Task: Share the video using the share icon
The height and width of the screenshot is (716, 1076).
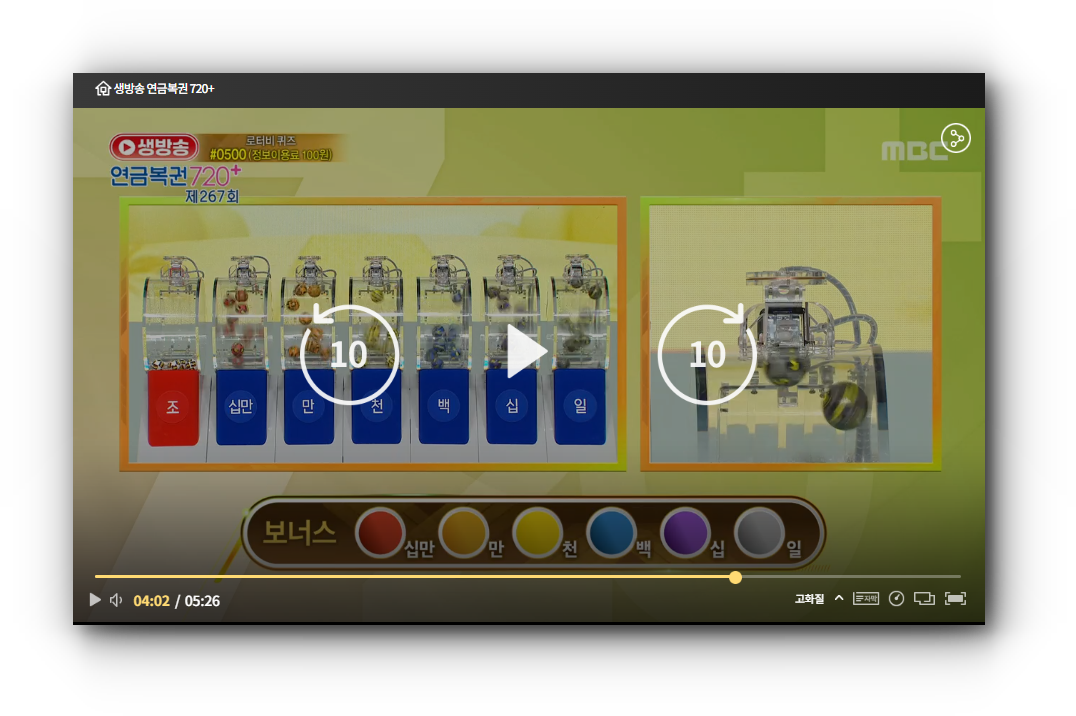Action: [955, 139]
